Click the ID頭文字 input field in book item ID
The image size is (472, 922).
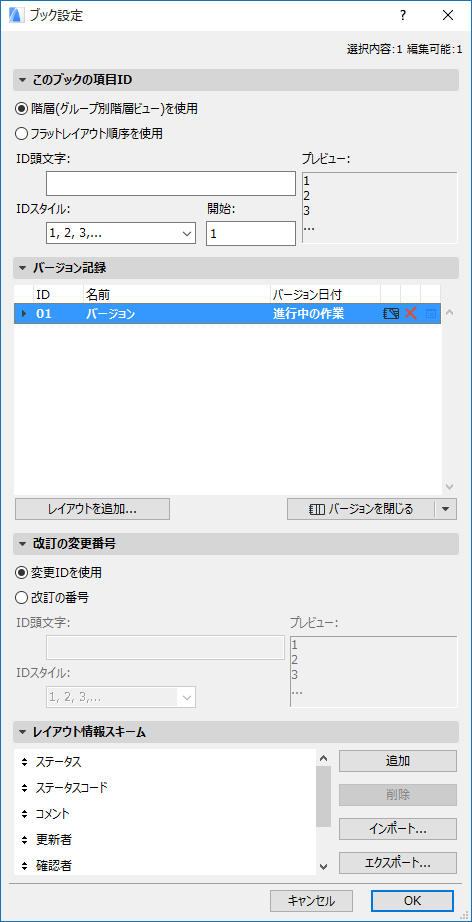(x=170, y=183)
